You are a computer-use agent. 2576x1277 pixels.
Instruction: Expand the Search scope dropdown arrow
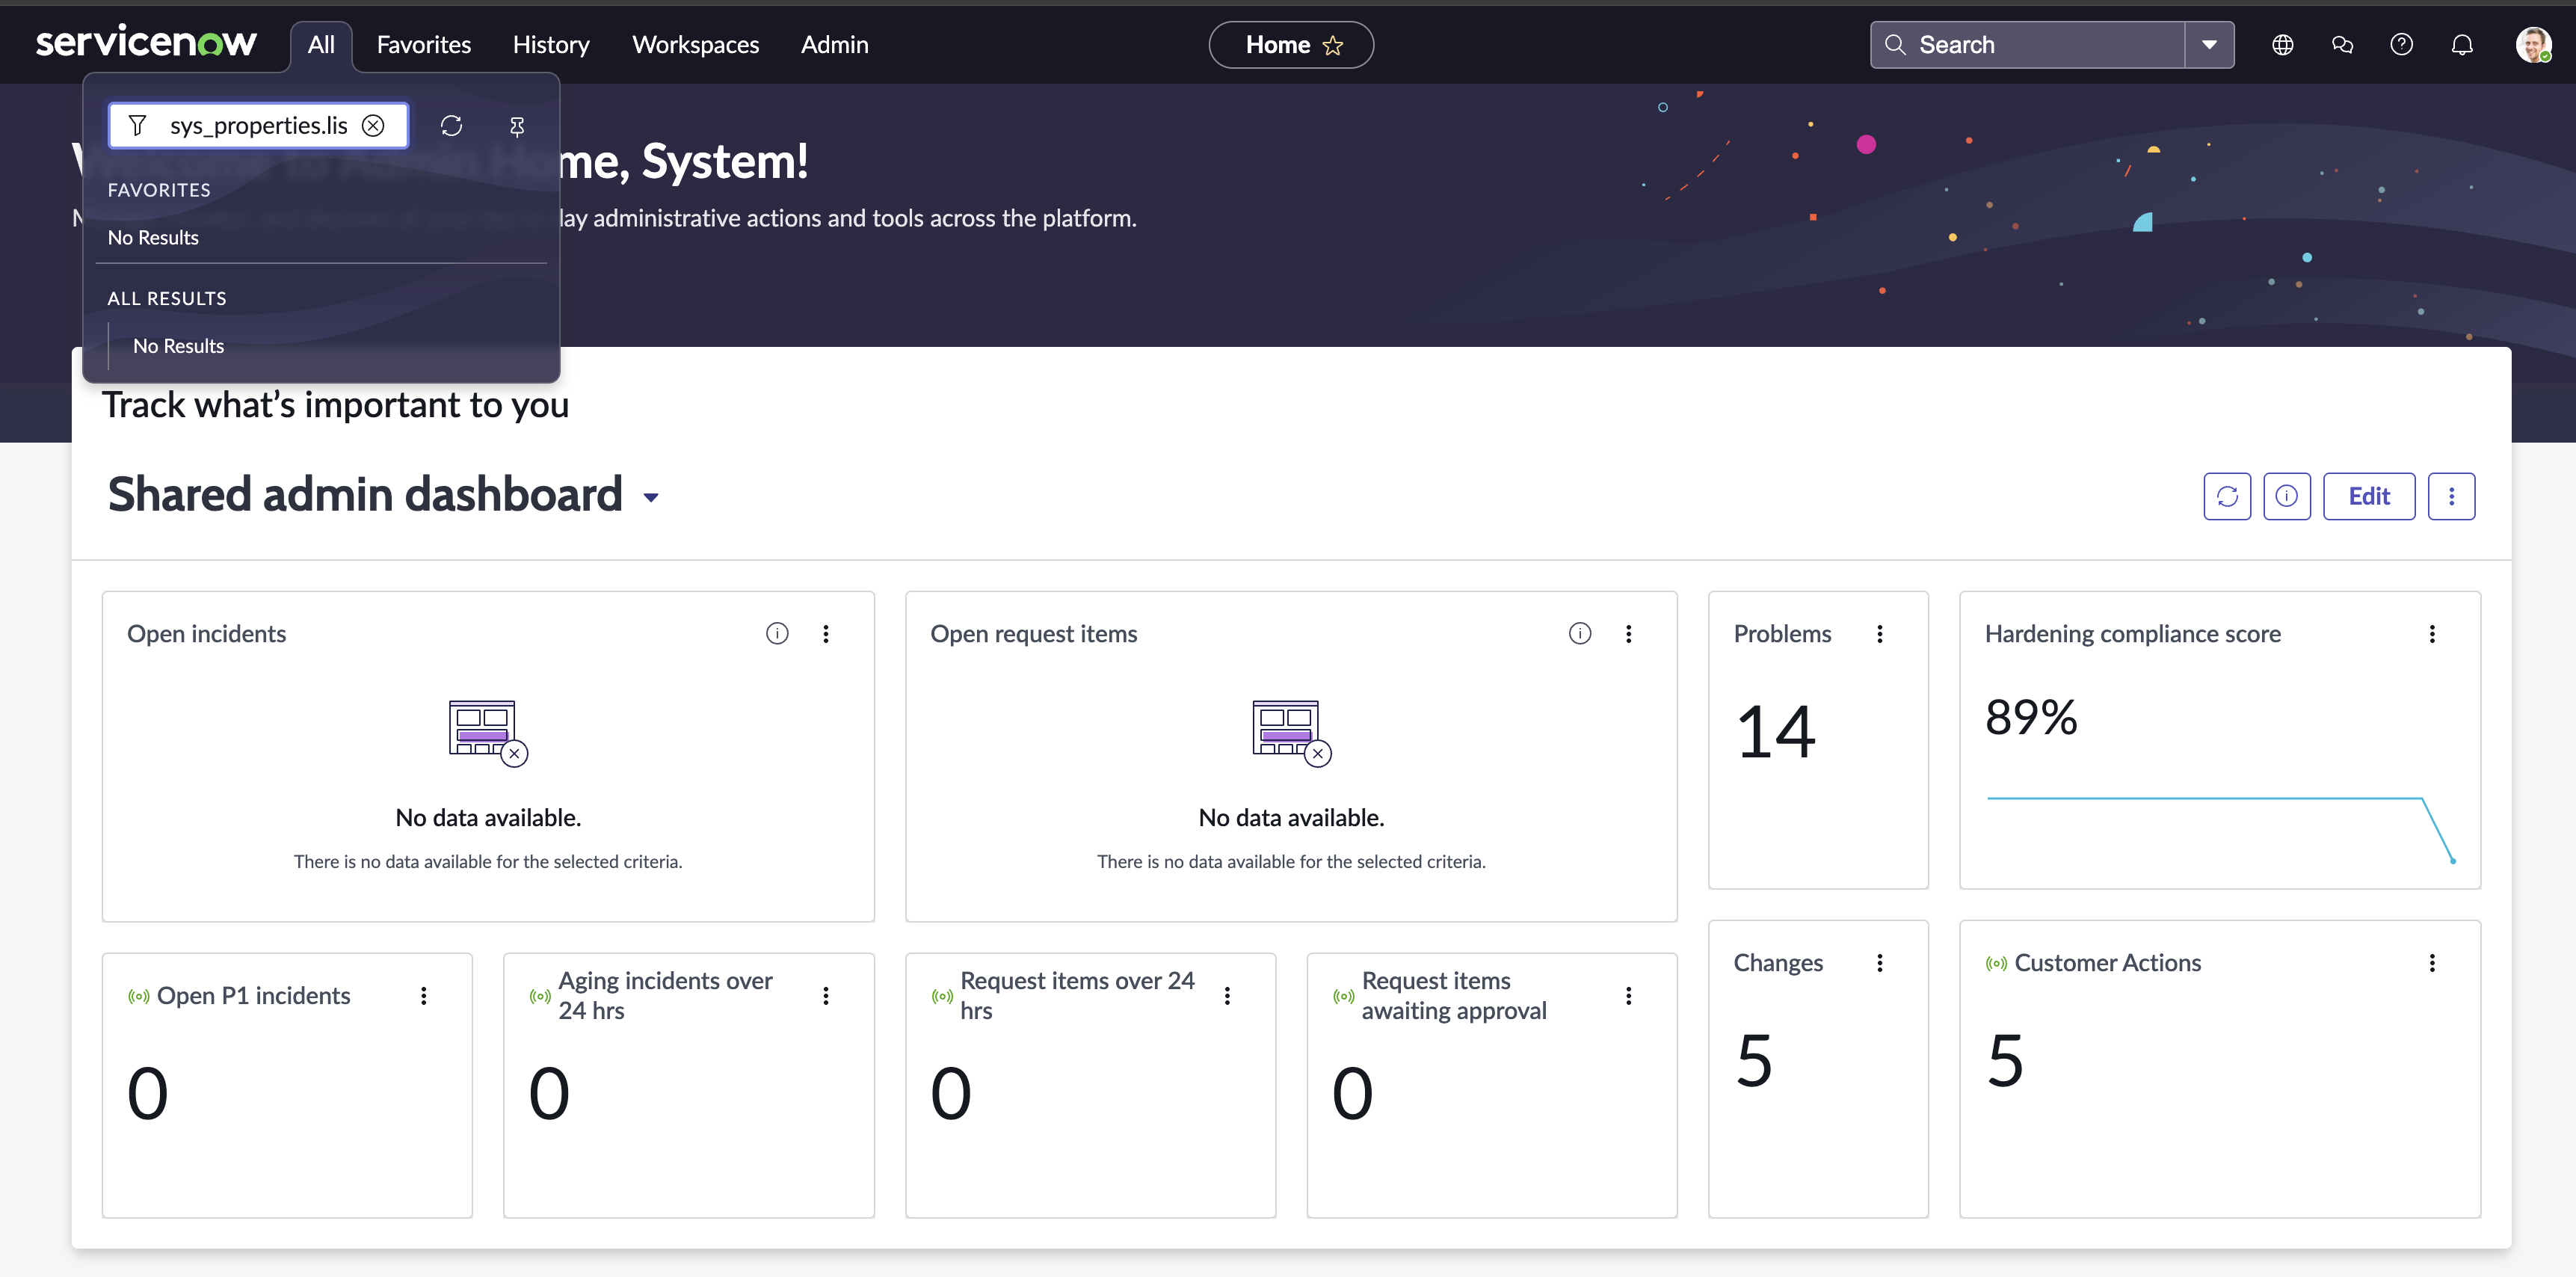click(2209, 45)
